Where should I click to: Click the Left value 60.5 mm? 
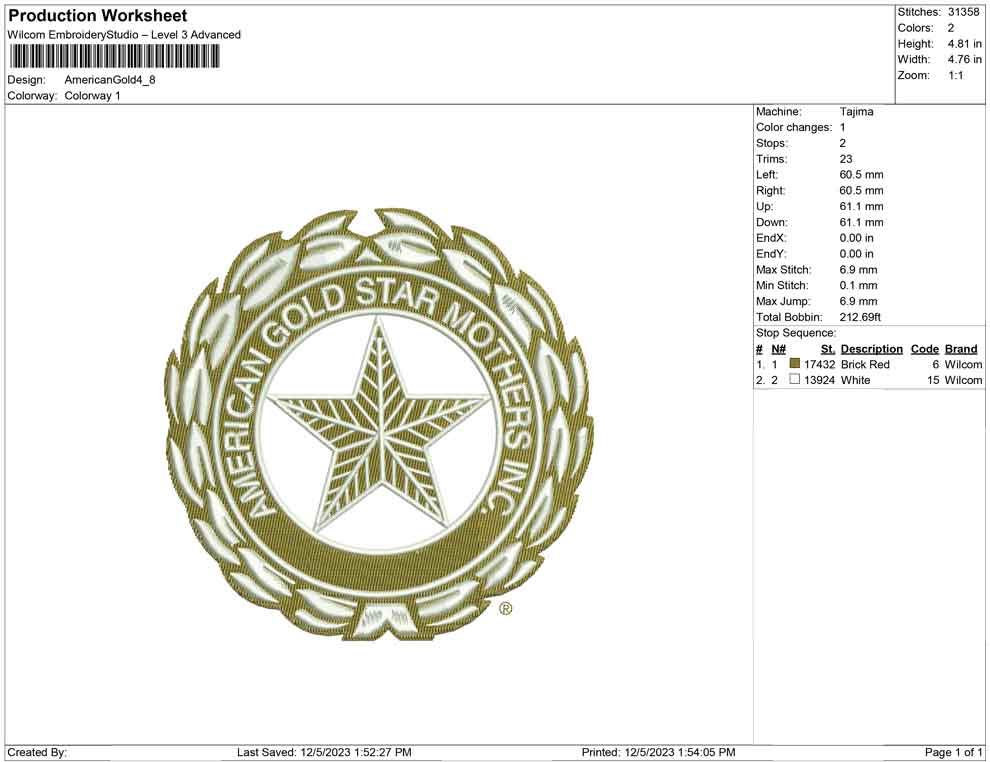(x=861, y=174)
